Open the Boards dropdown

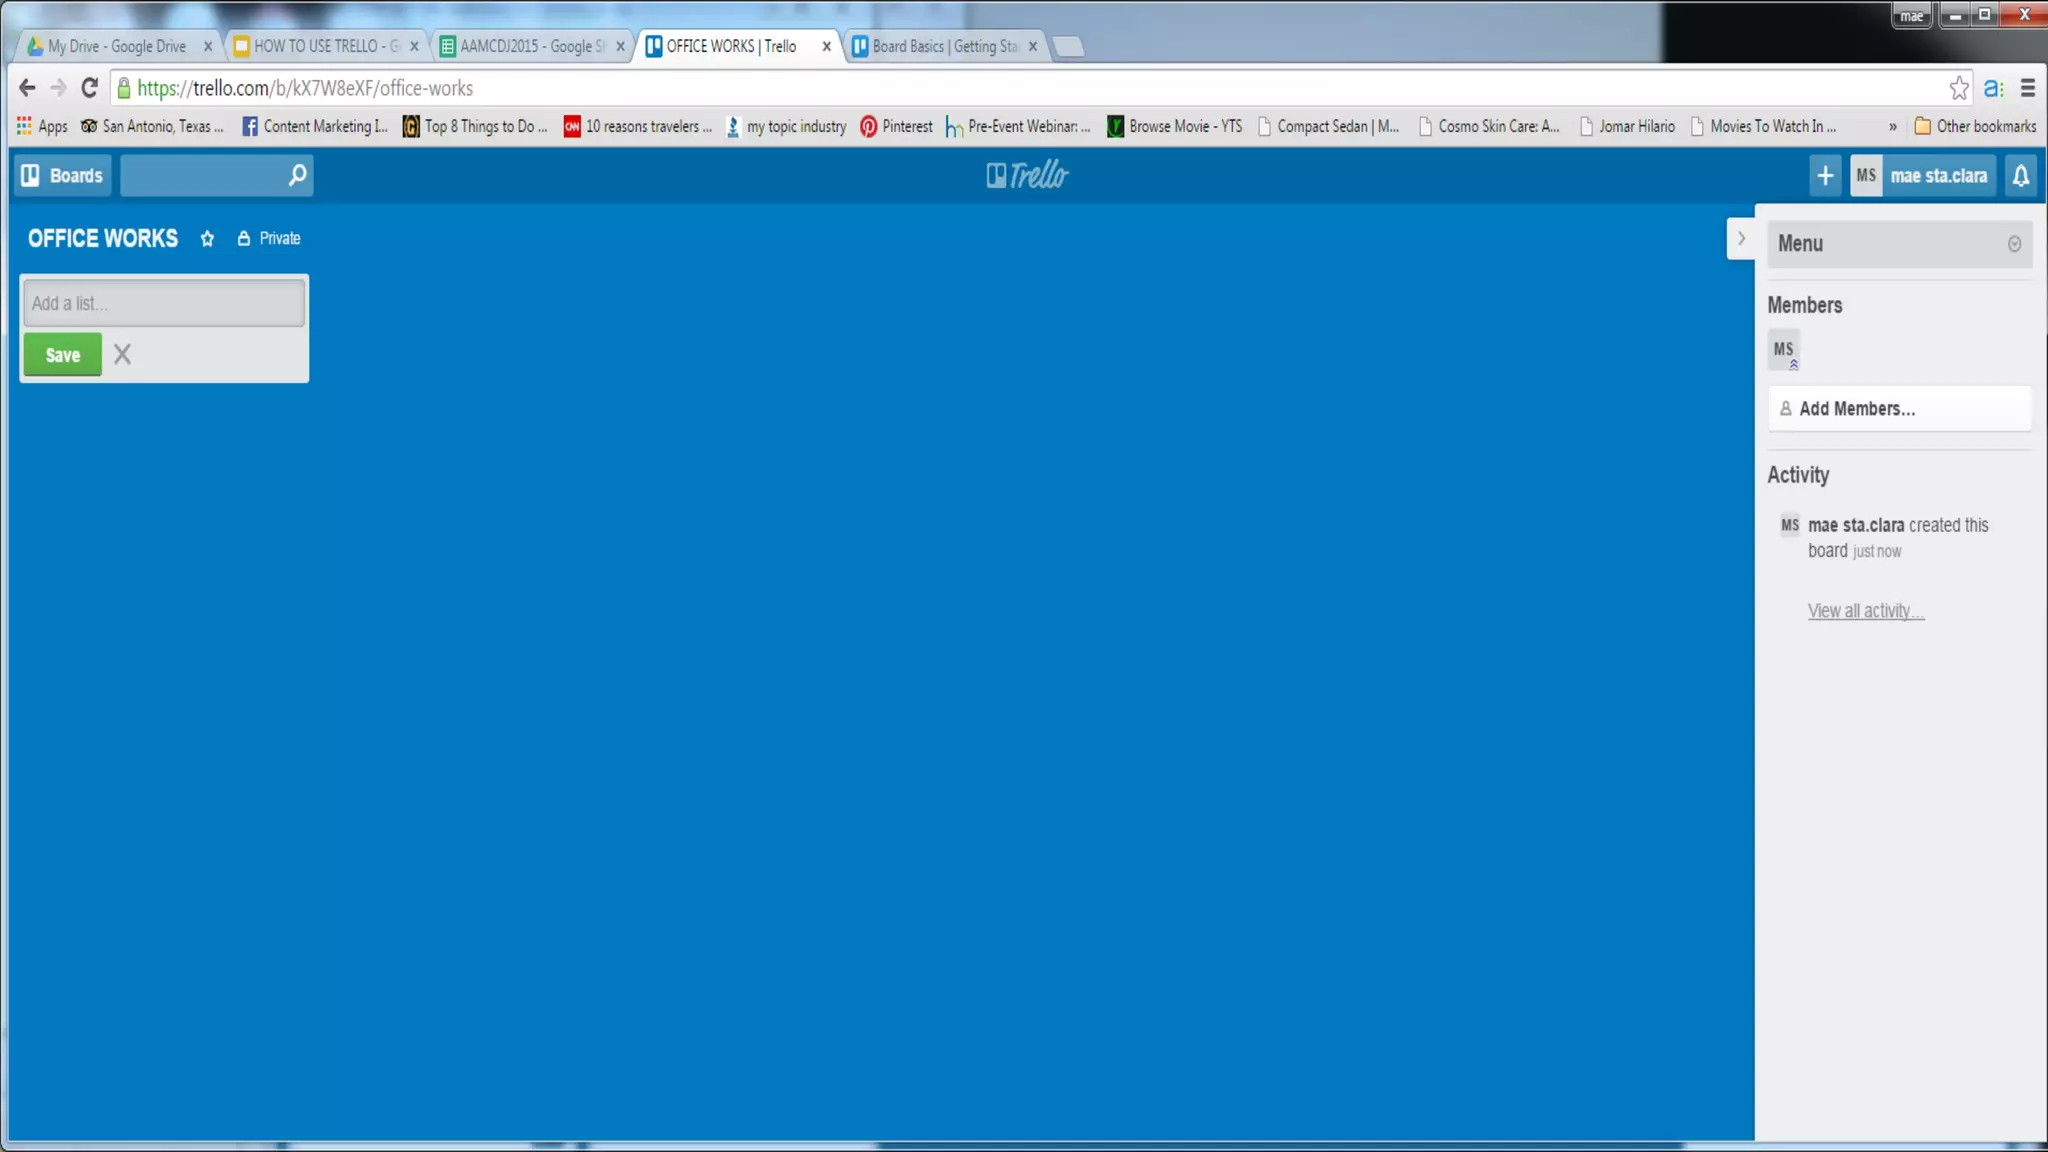pyautogui.click(x=63, y=176)
